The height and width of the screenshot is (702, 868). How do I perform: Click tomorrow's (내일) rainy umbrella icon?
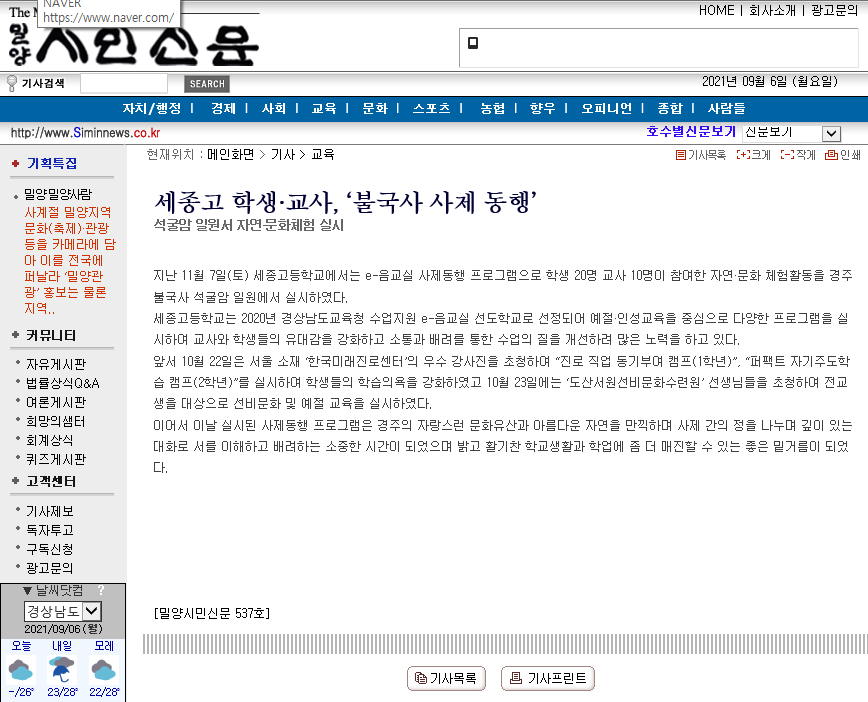point(63,669)
